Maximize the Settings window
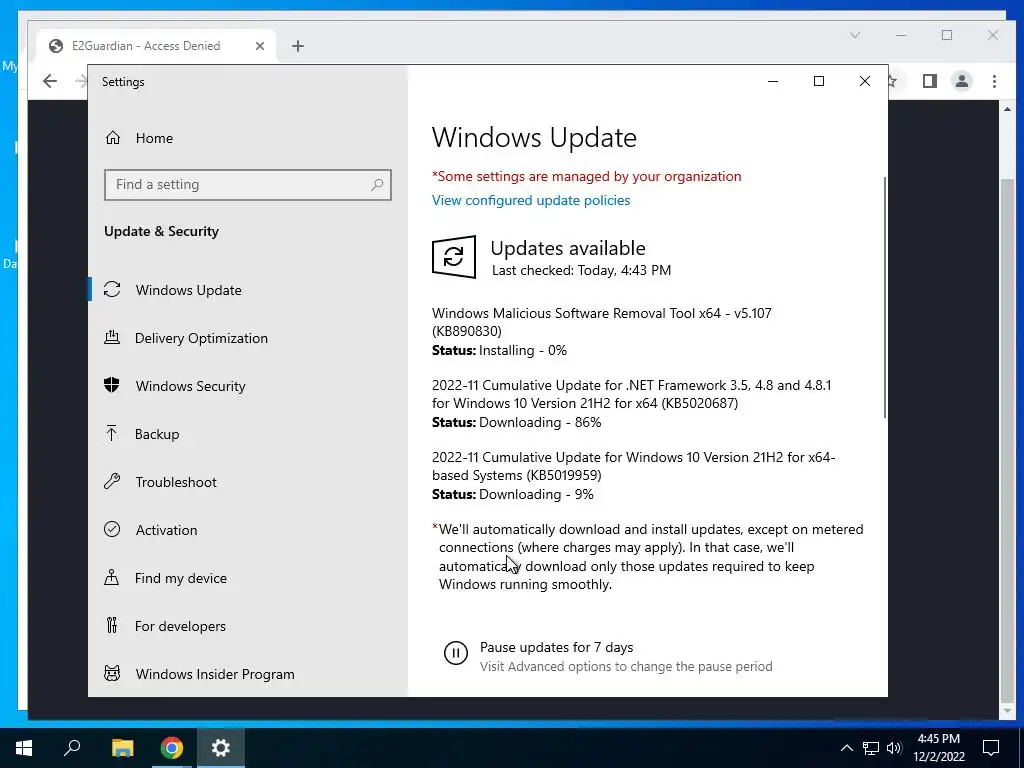 [818, 81]
